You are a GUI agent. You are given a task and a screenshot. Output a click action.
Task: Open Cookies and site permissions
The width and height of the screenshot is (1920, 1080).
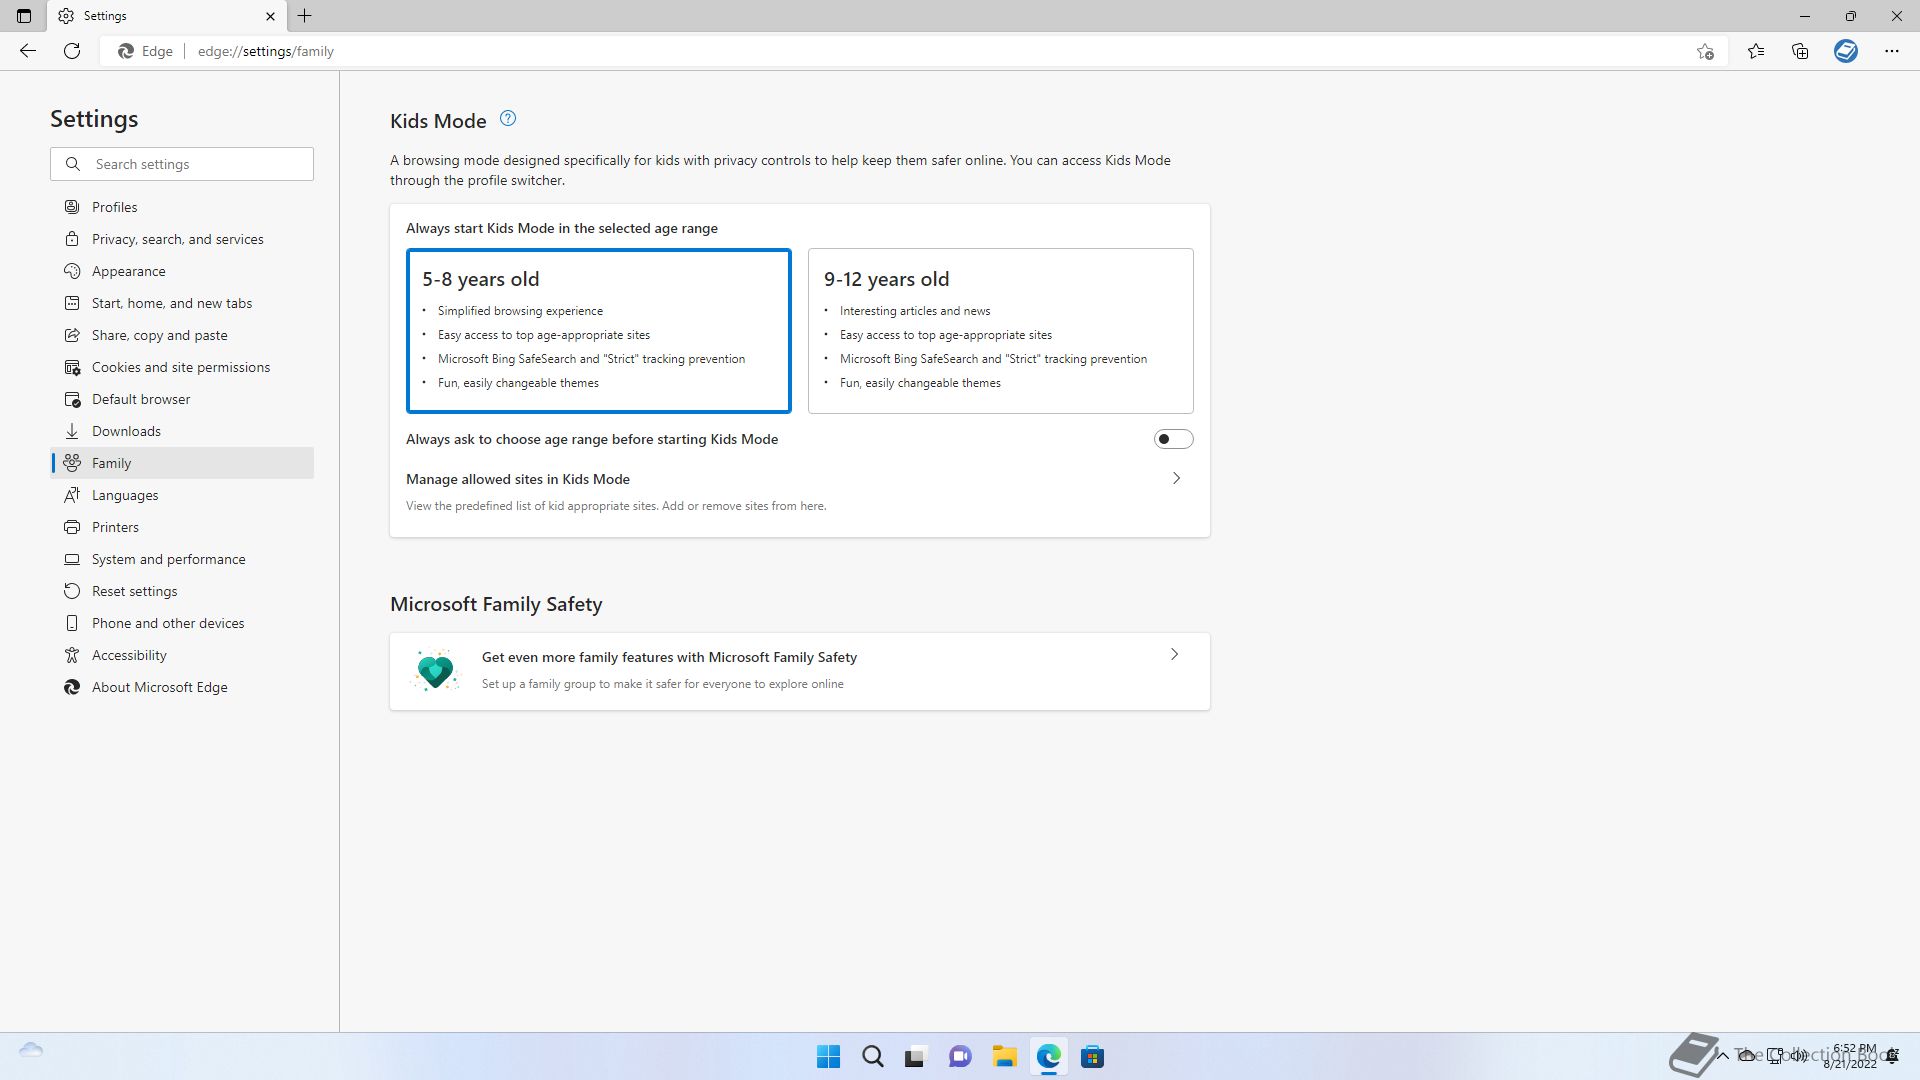tap(182, 367)
